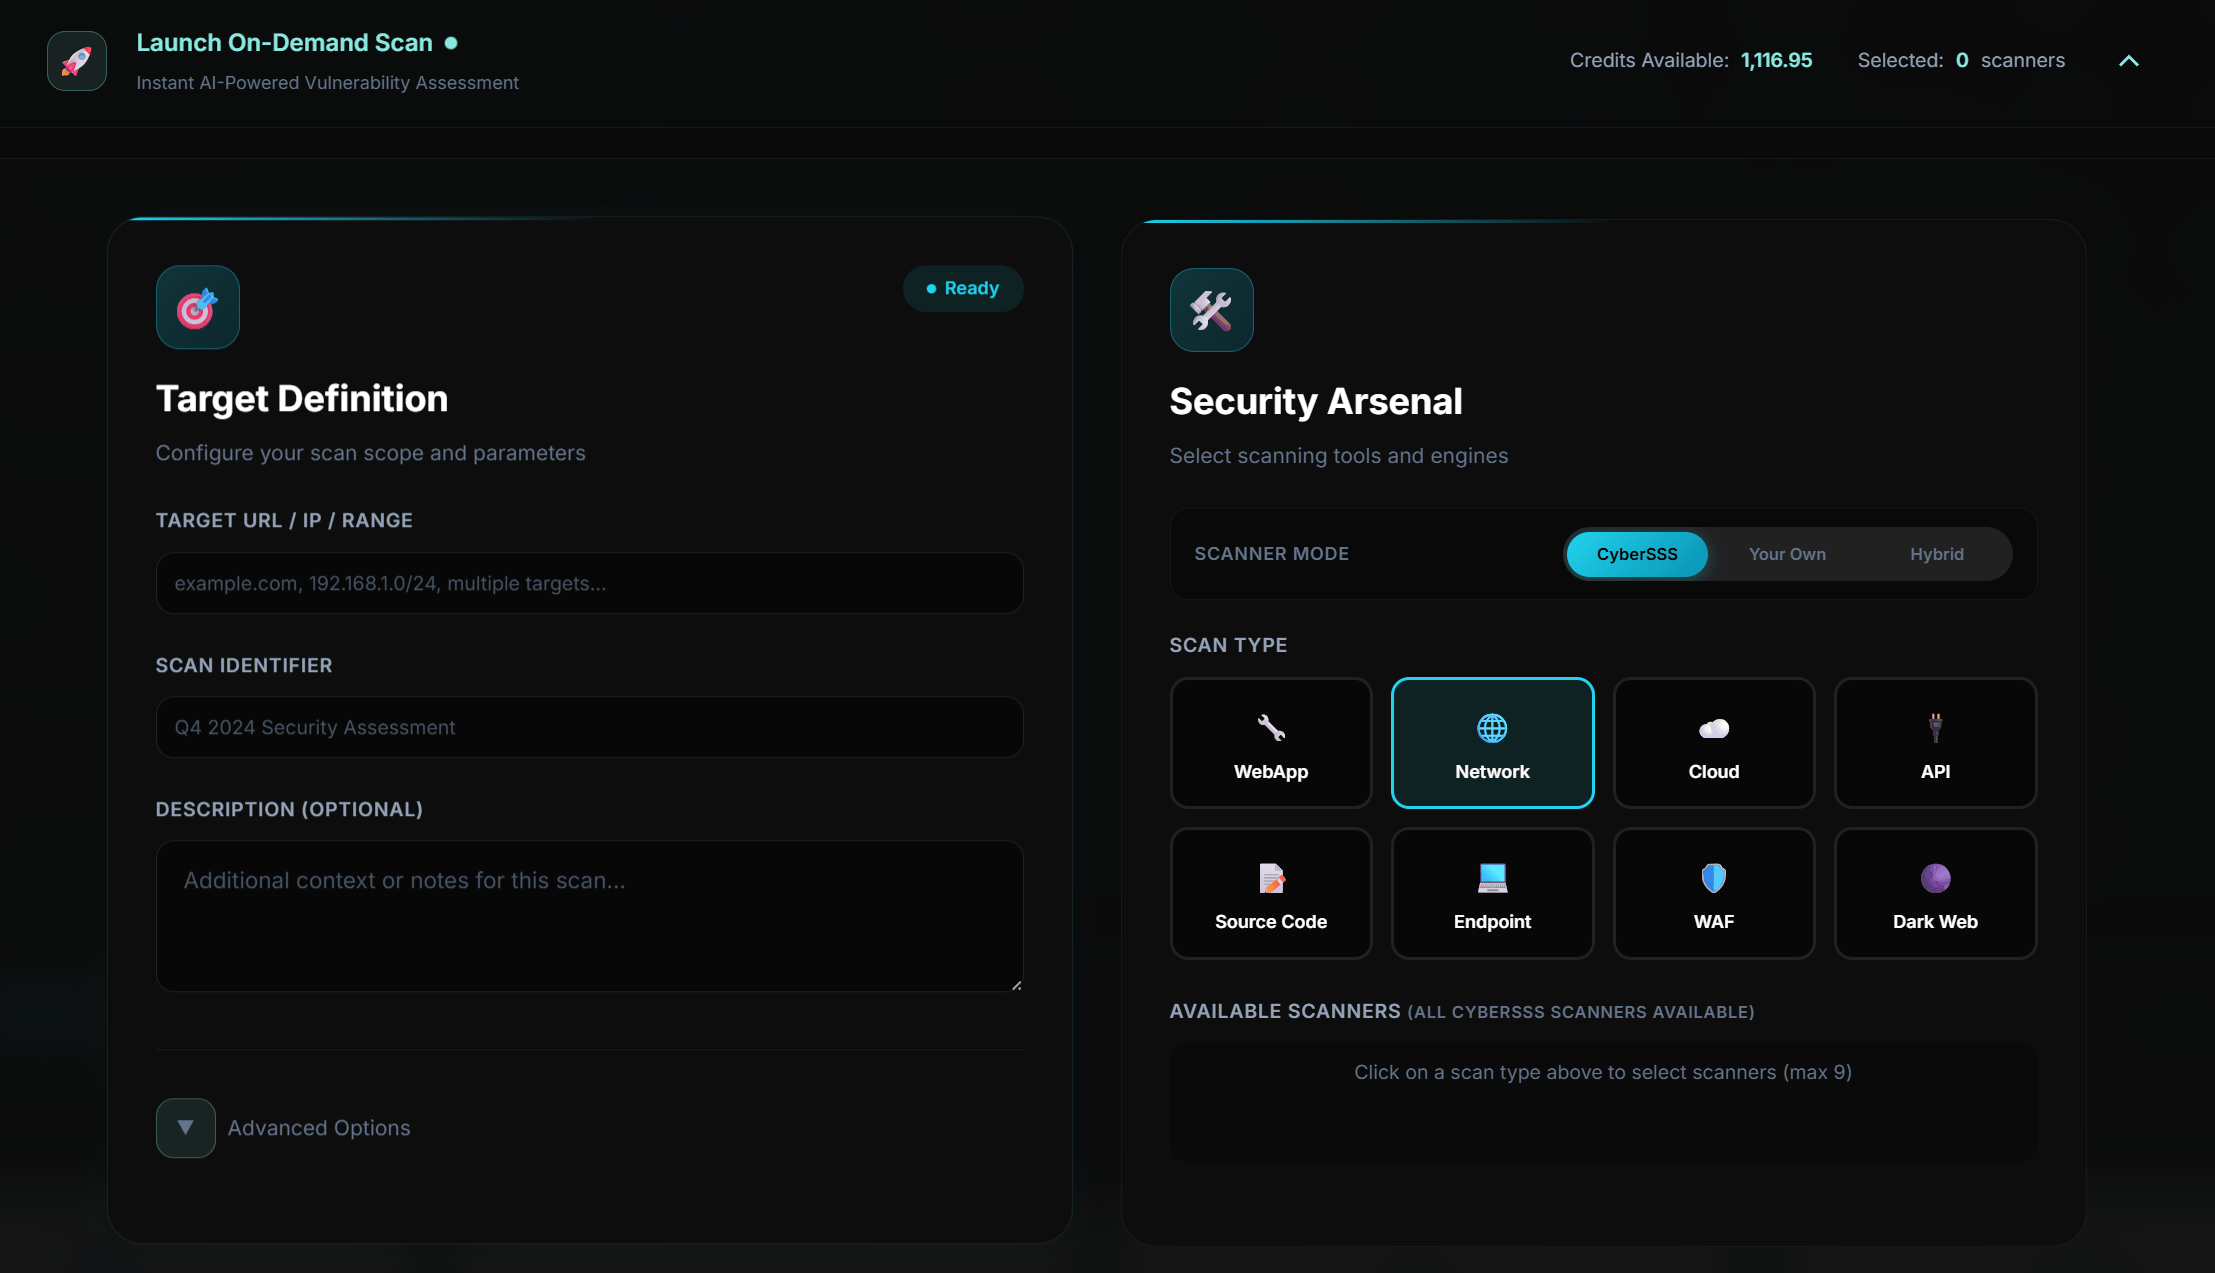2215x1273 pixels.
Task: Switch scanner mode to CyberSSS
Action: tap(1637, 554)
